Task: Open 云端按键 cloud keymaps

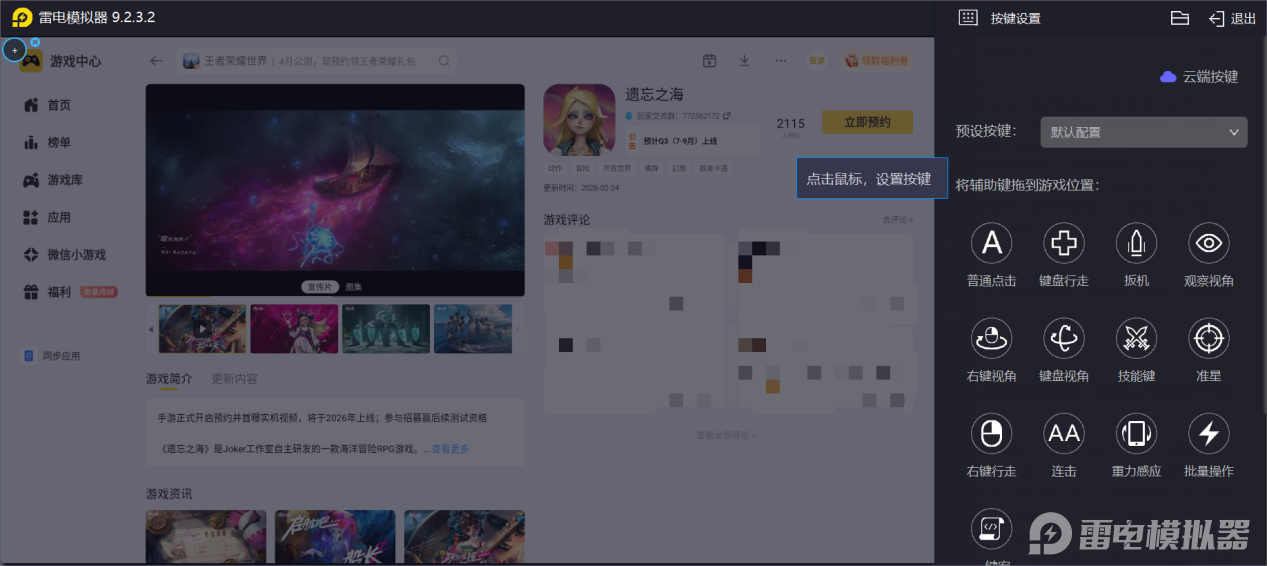Action: click(x=1199, y=77)
